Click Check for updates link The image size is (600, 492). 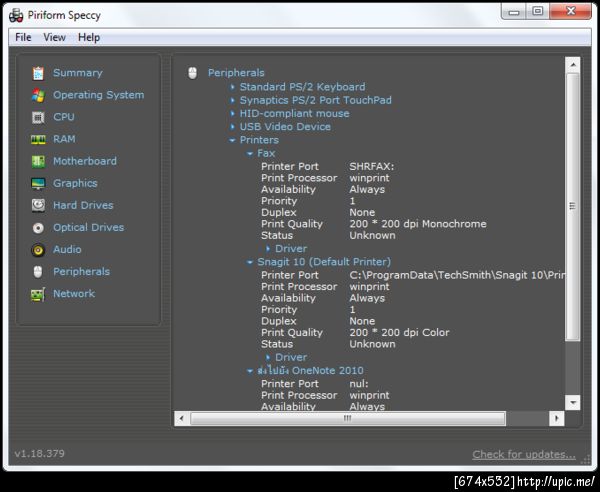(524, 455)
